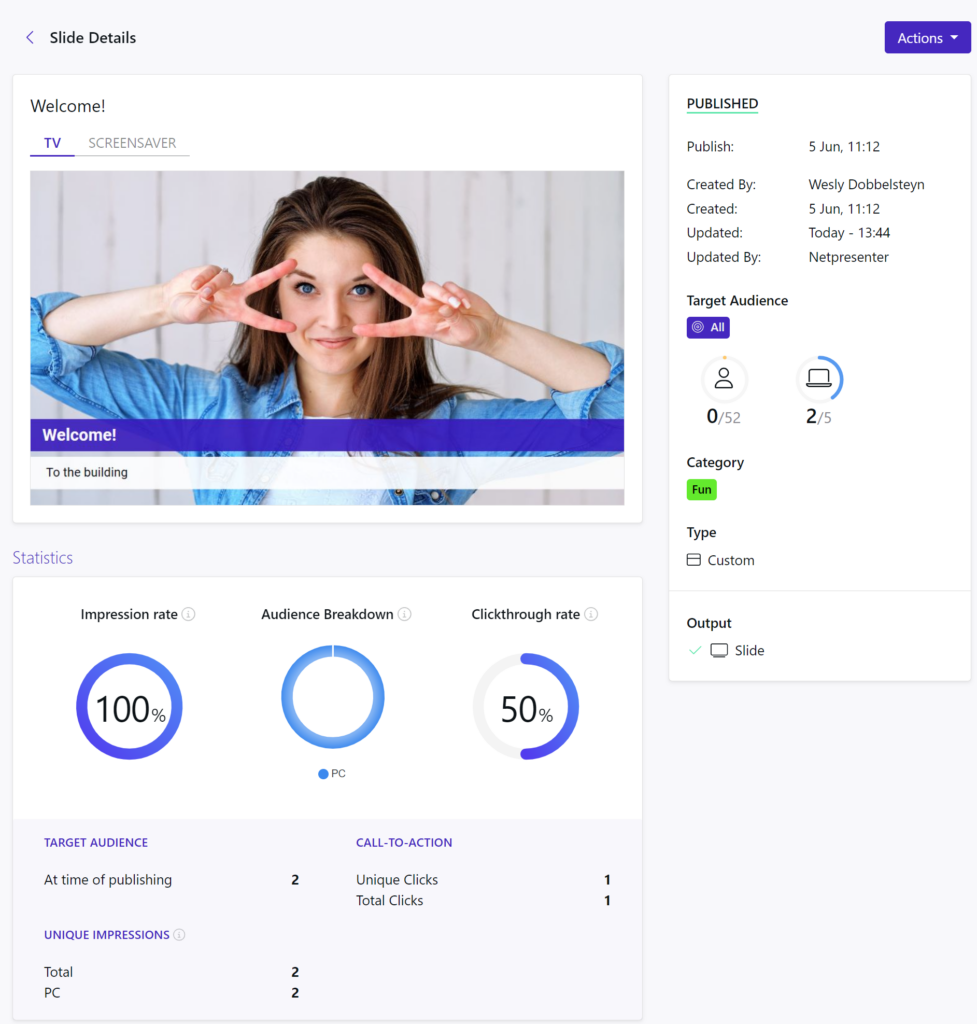
Task: Switch to the SCREENSAVER preview tab
Action: pyautogui.click(x=132, y=143)
